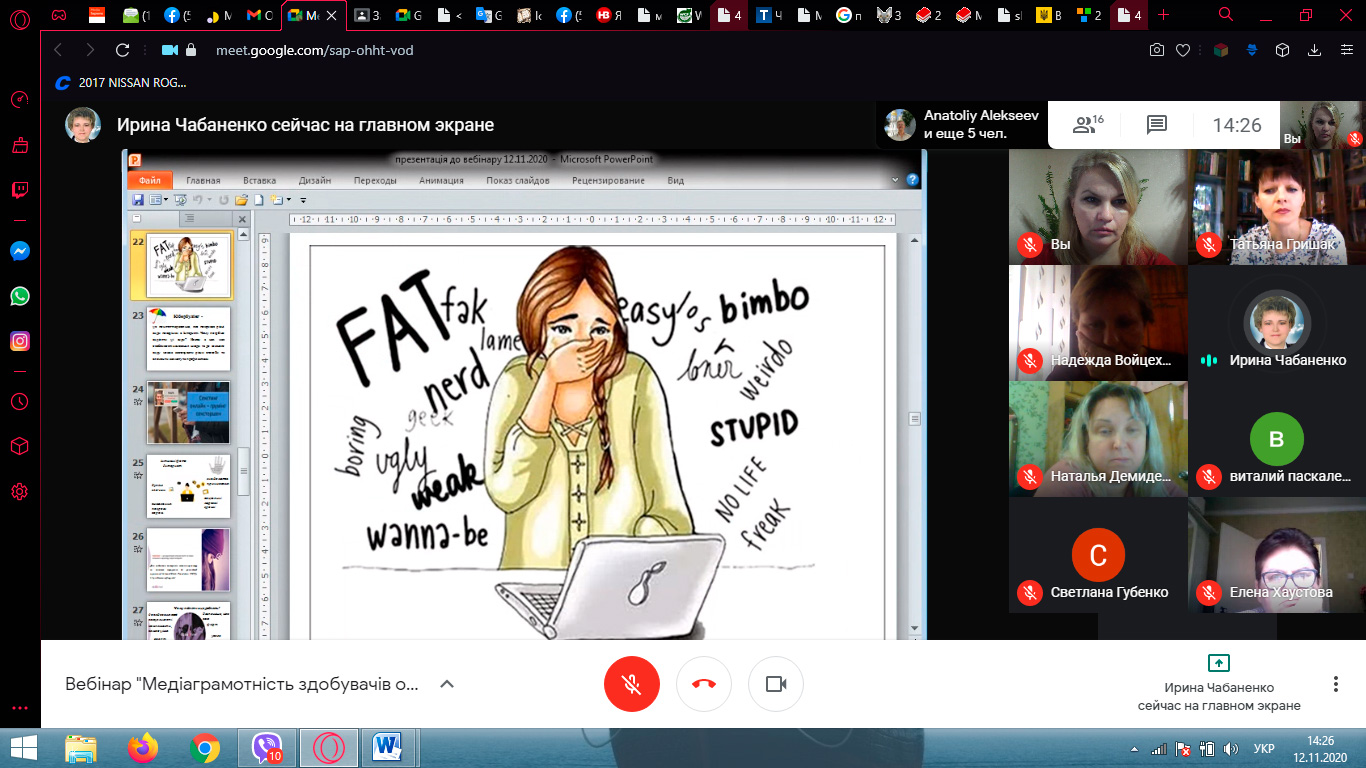Select slide 24 thumbnail

(190, 412)
